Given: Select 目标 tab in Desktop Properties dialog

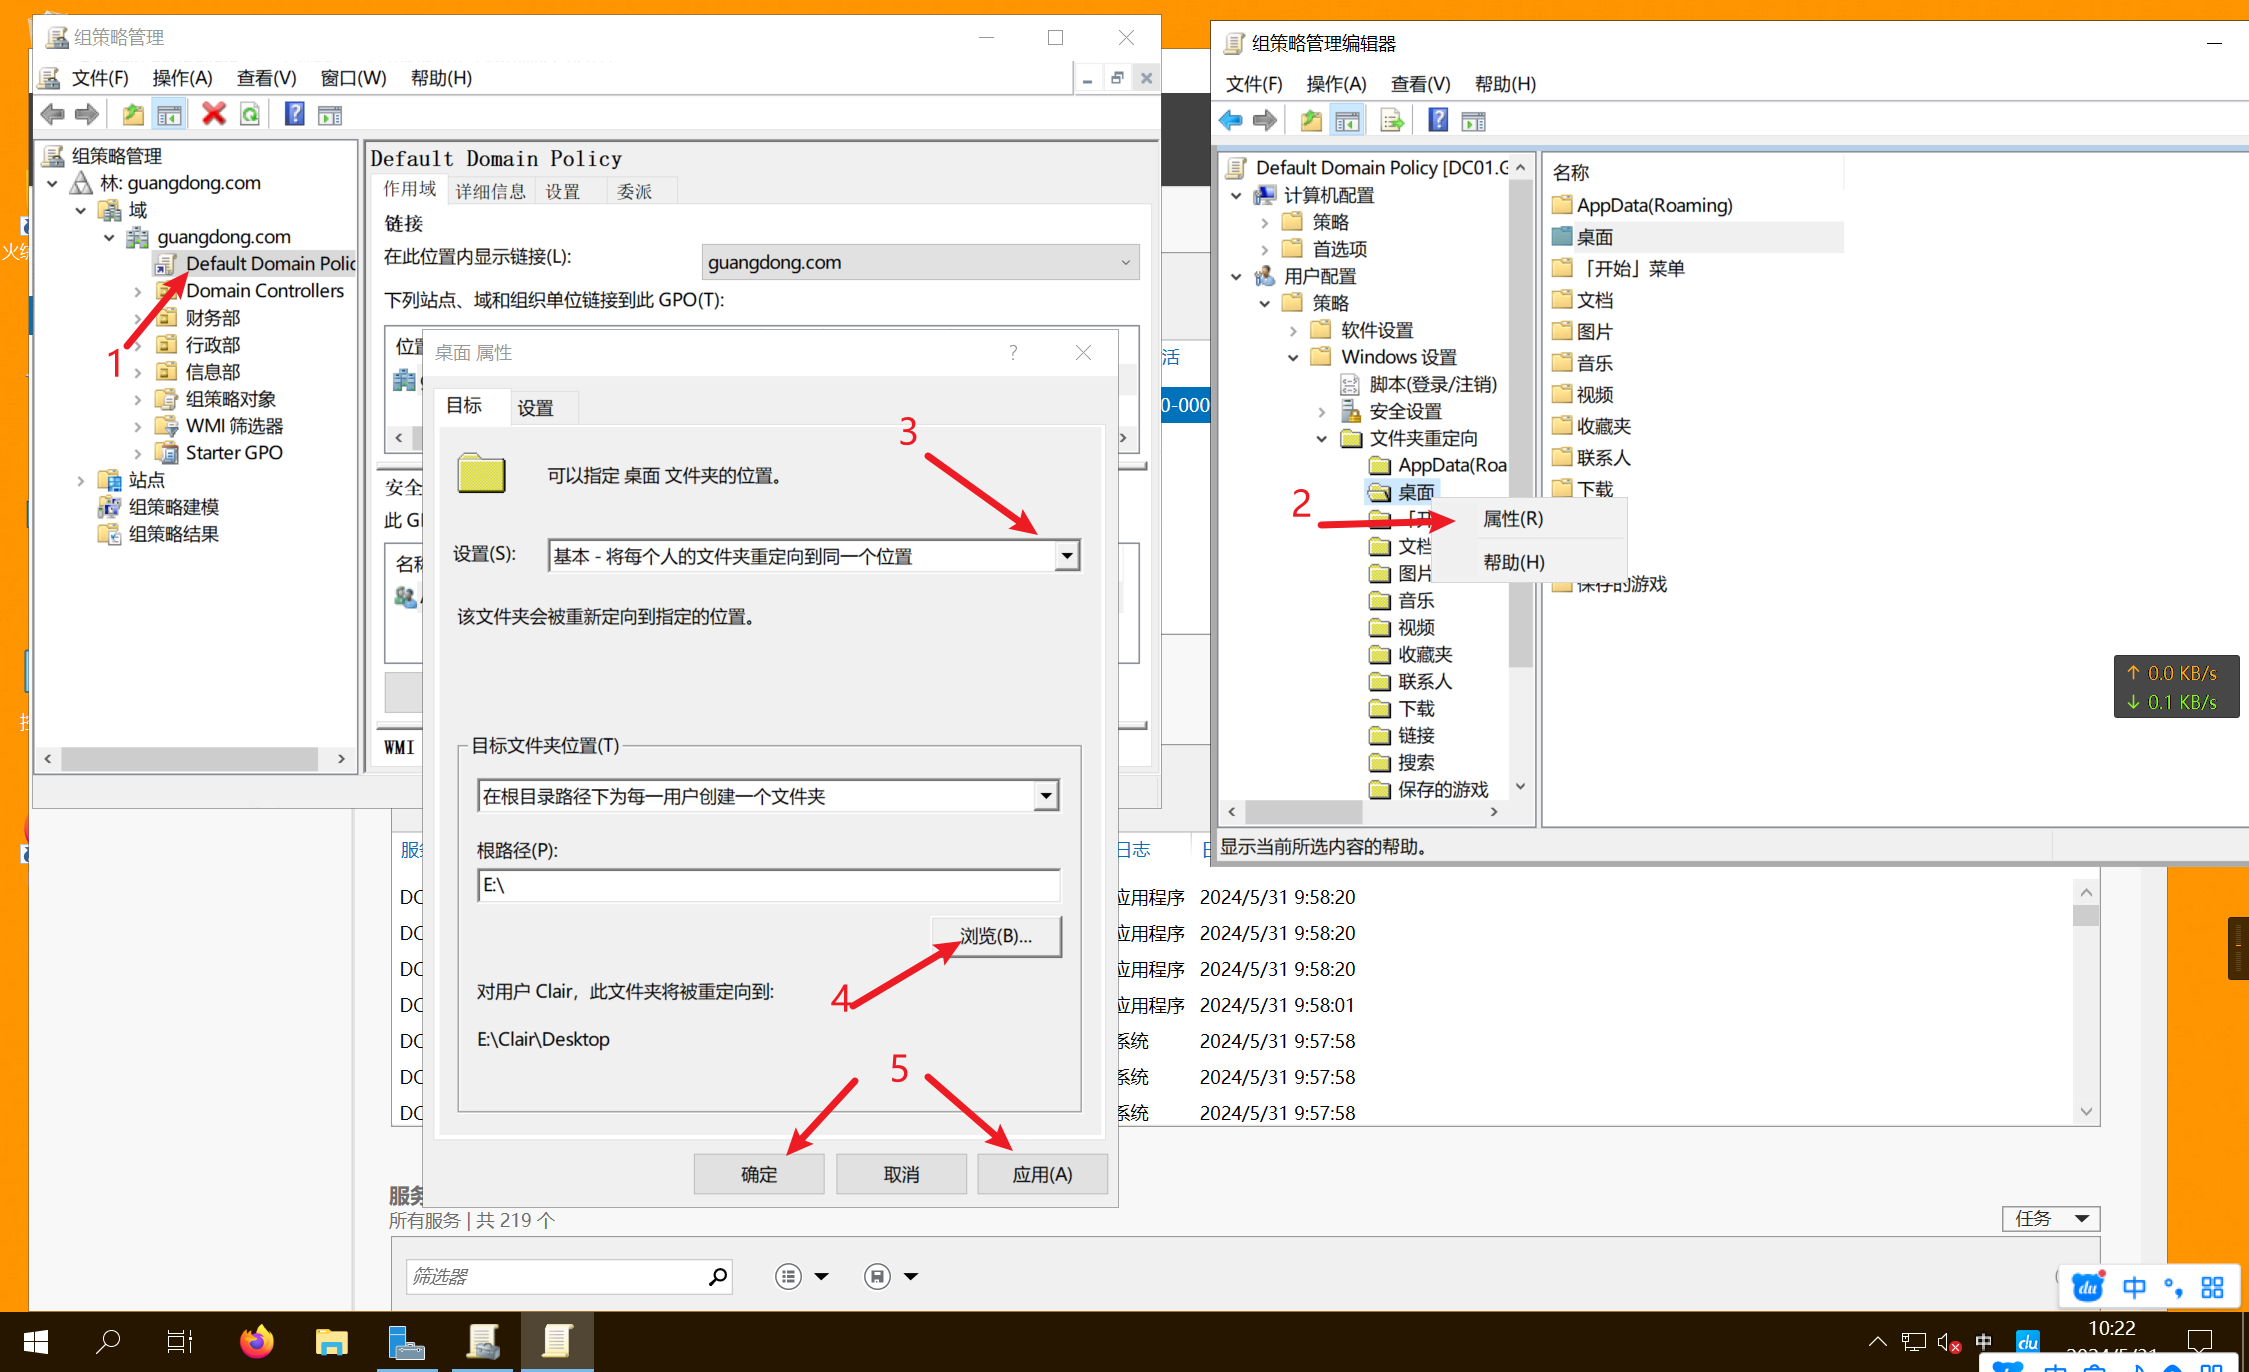Looking at the screenshot, I should point(464,405).
